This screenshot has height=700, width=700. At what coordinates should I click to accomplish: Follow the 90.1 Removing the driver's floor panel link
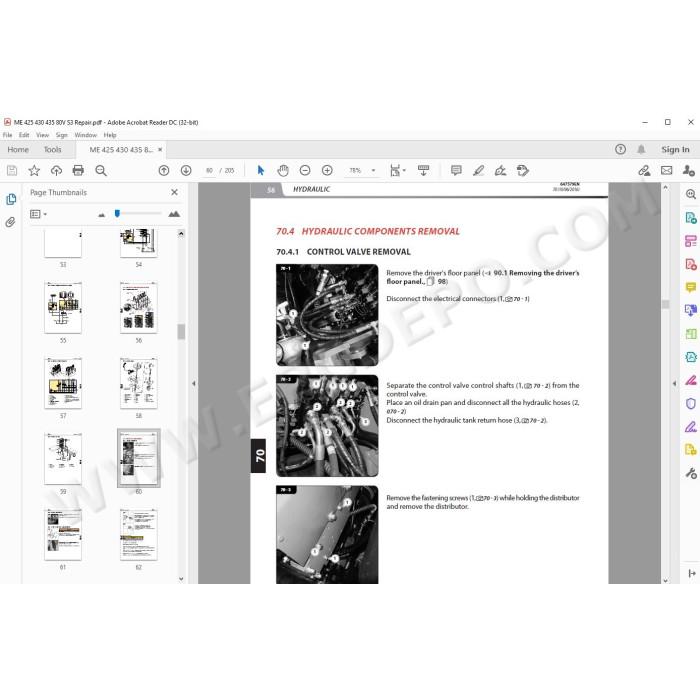[483, 277]
